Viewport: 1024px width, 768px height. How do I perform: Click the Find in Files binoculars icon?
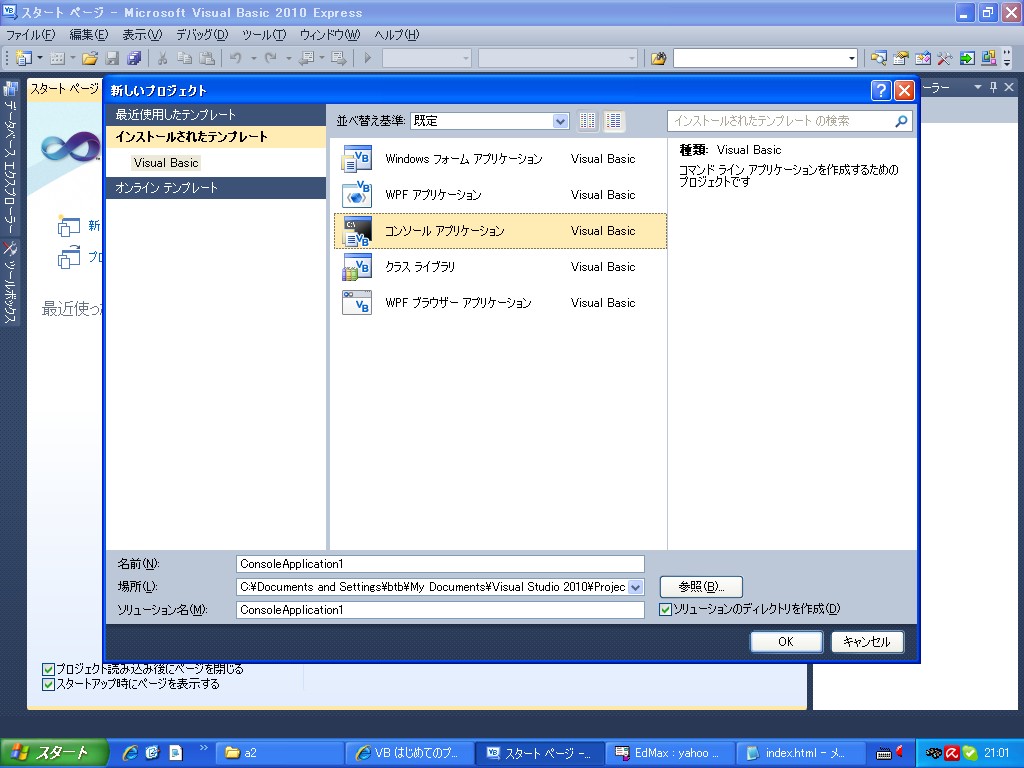[x=658, y=59]
